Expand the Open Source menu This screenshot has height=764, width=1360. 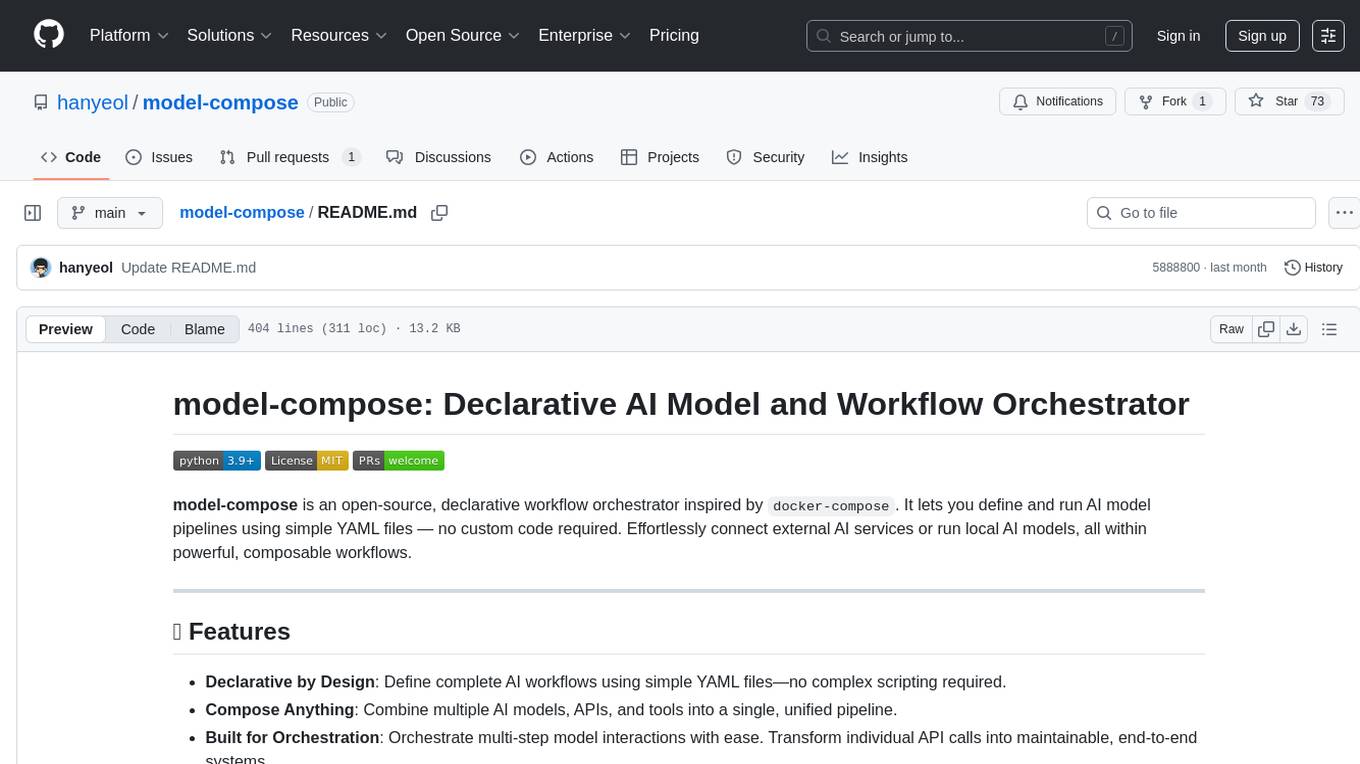(463, 35)
